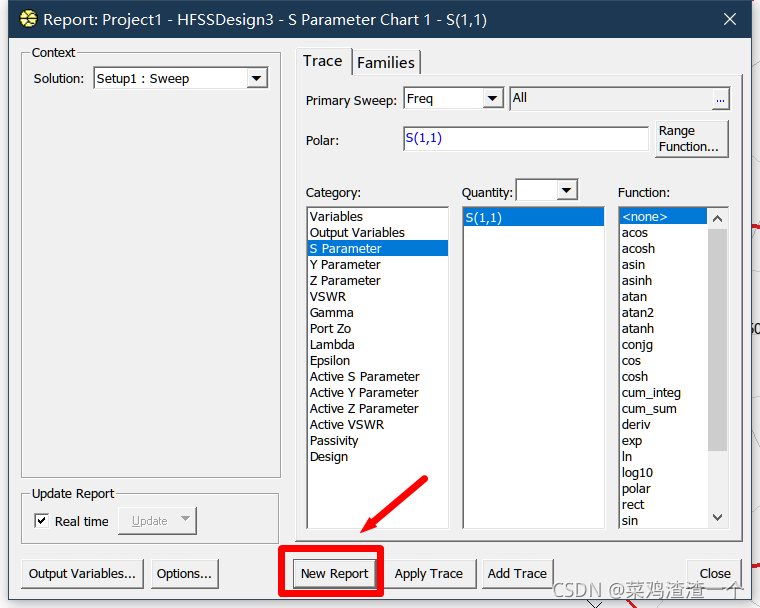Click the Add Trace button
This screenshot has width=760, height=608.
pyautogui.click(x=517, y=574)
